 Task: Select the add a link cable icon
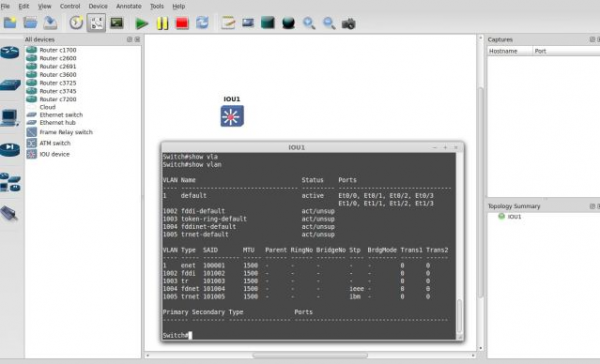[x=9, y=213]
